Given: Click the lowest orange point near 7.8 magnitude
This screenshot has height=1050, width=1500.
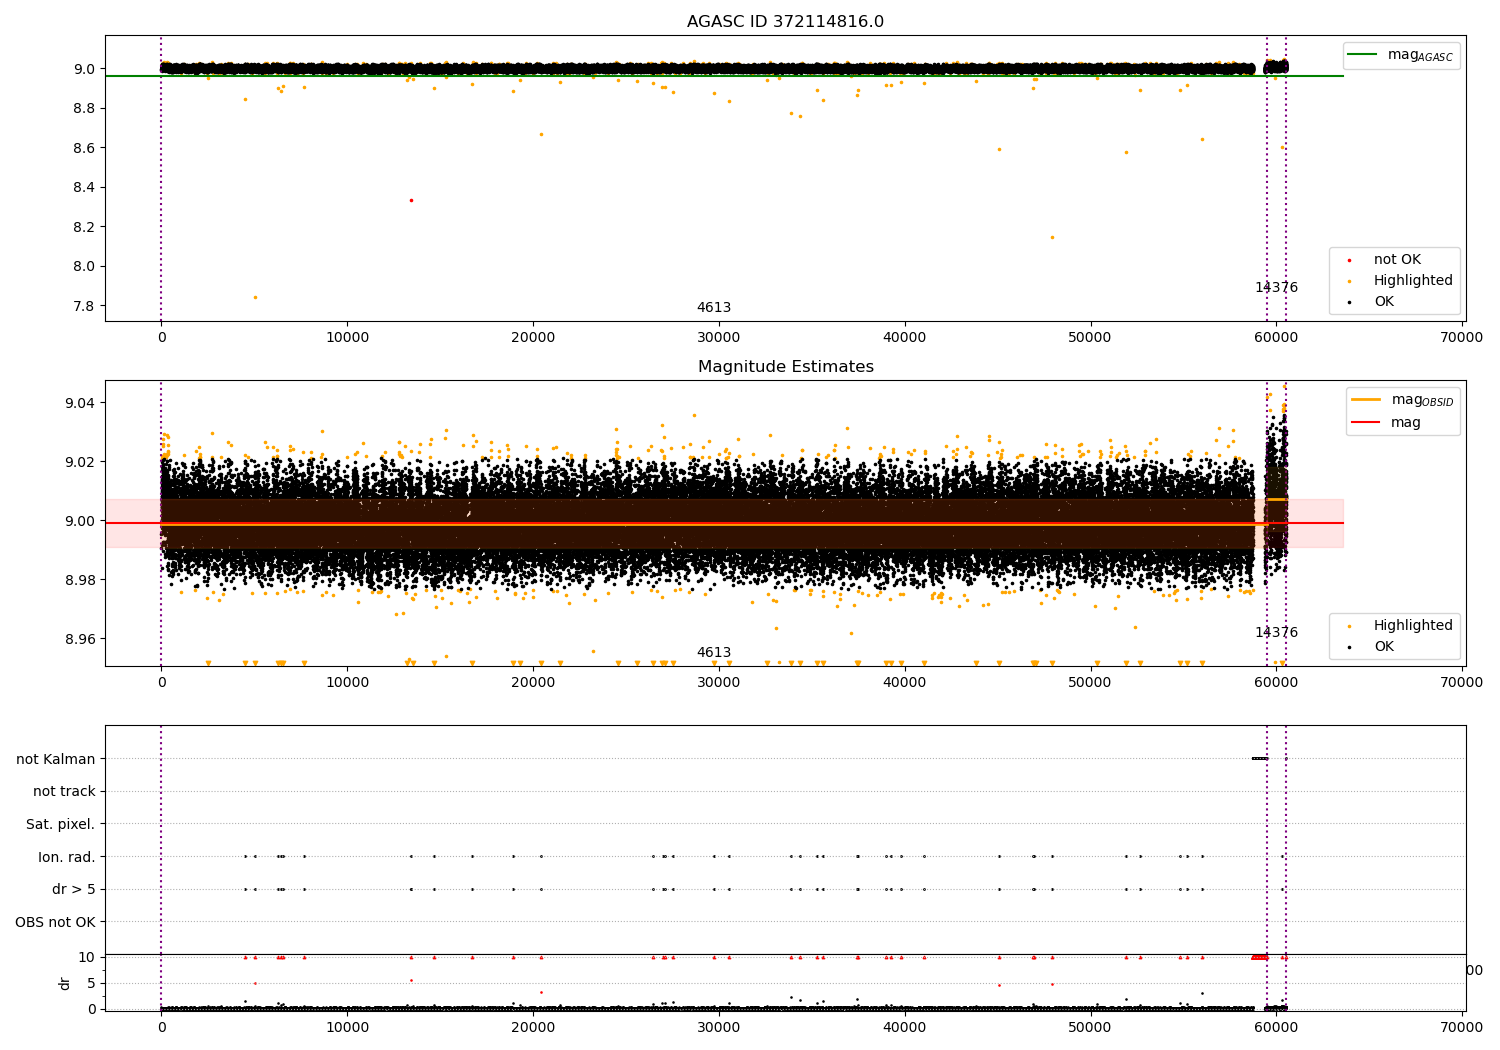Looking at the screenshot, I should (x=255, y=297).
